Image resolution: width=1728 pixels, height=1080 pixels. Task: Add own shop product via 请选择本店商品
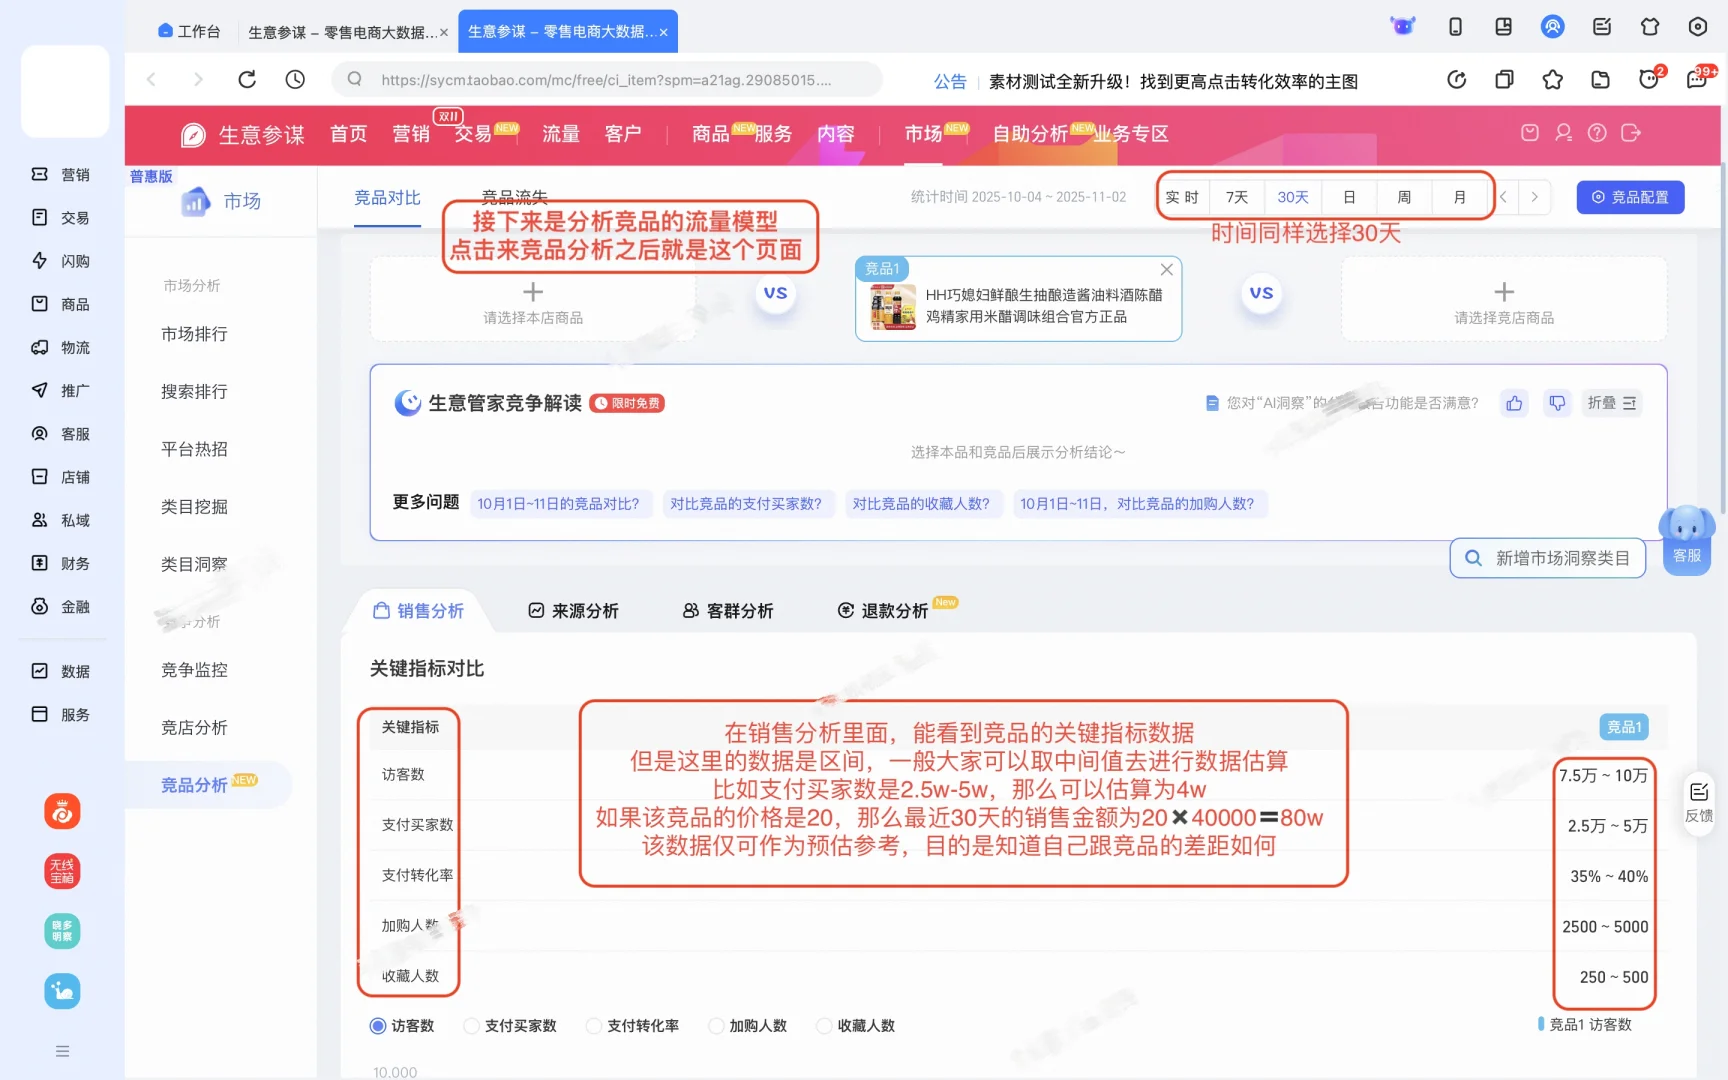coord(533,301)
